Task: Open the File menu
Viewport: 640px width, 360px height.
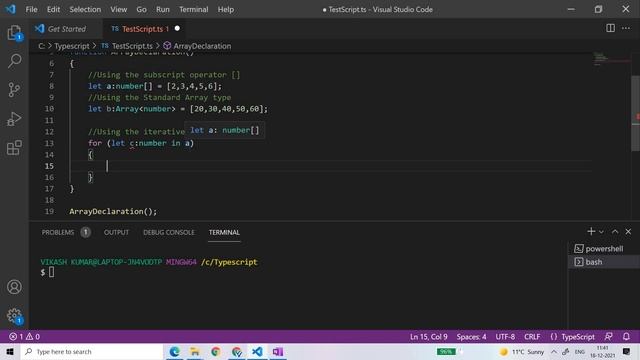Action: (x=31, y=9)
